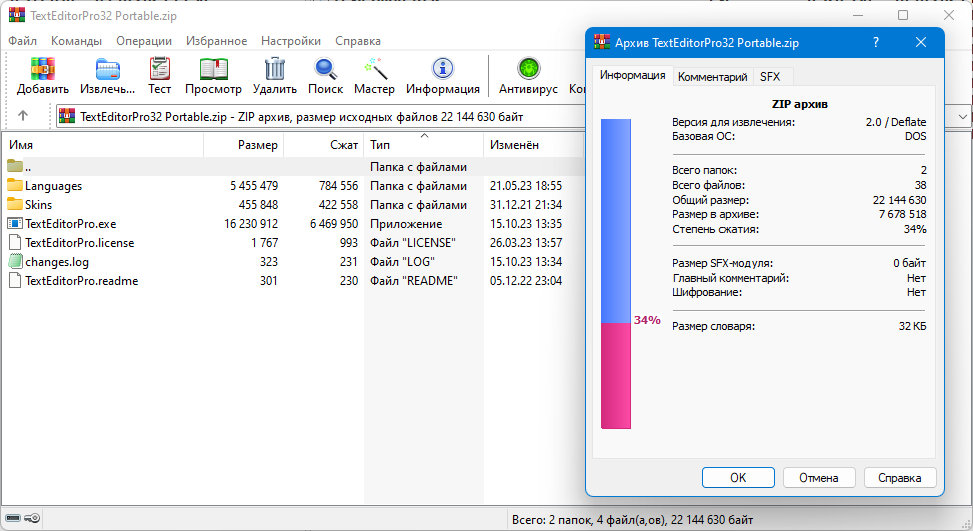Click the drive and key status bar icon
Image resolution: width=973 pixels, height=531 pixels.
(22, 518)
